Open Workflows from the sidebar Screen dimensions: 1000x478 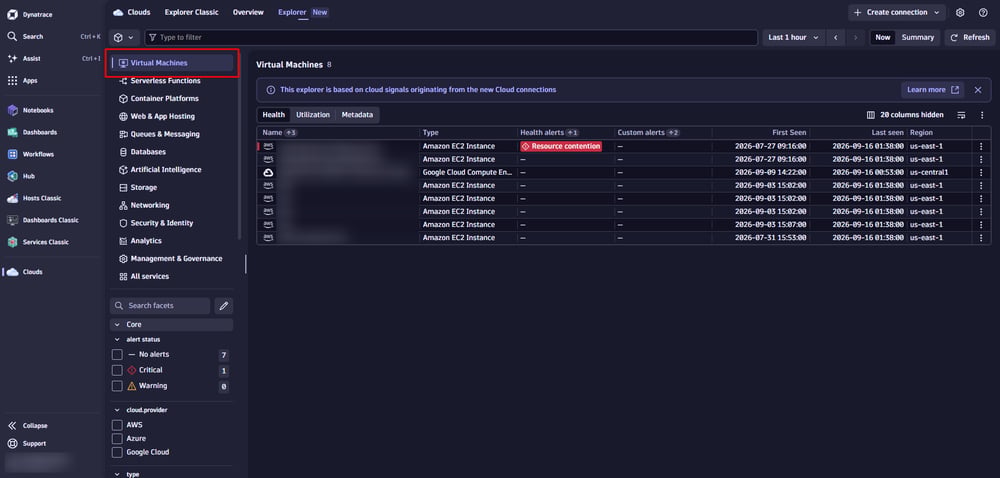31,154
